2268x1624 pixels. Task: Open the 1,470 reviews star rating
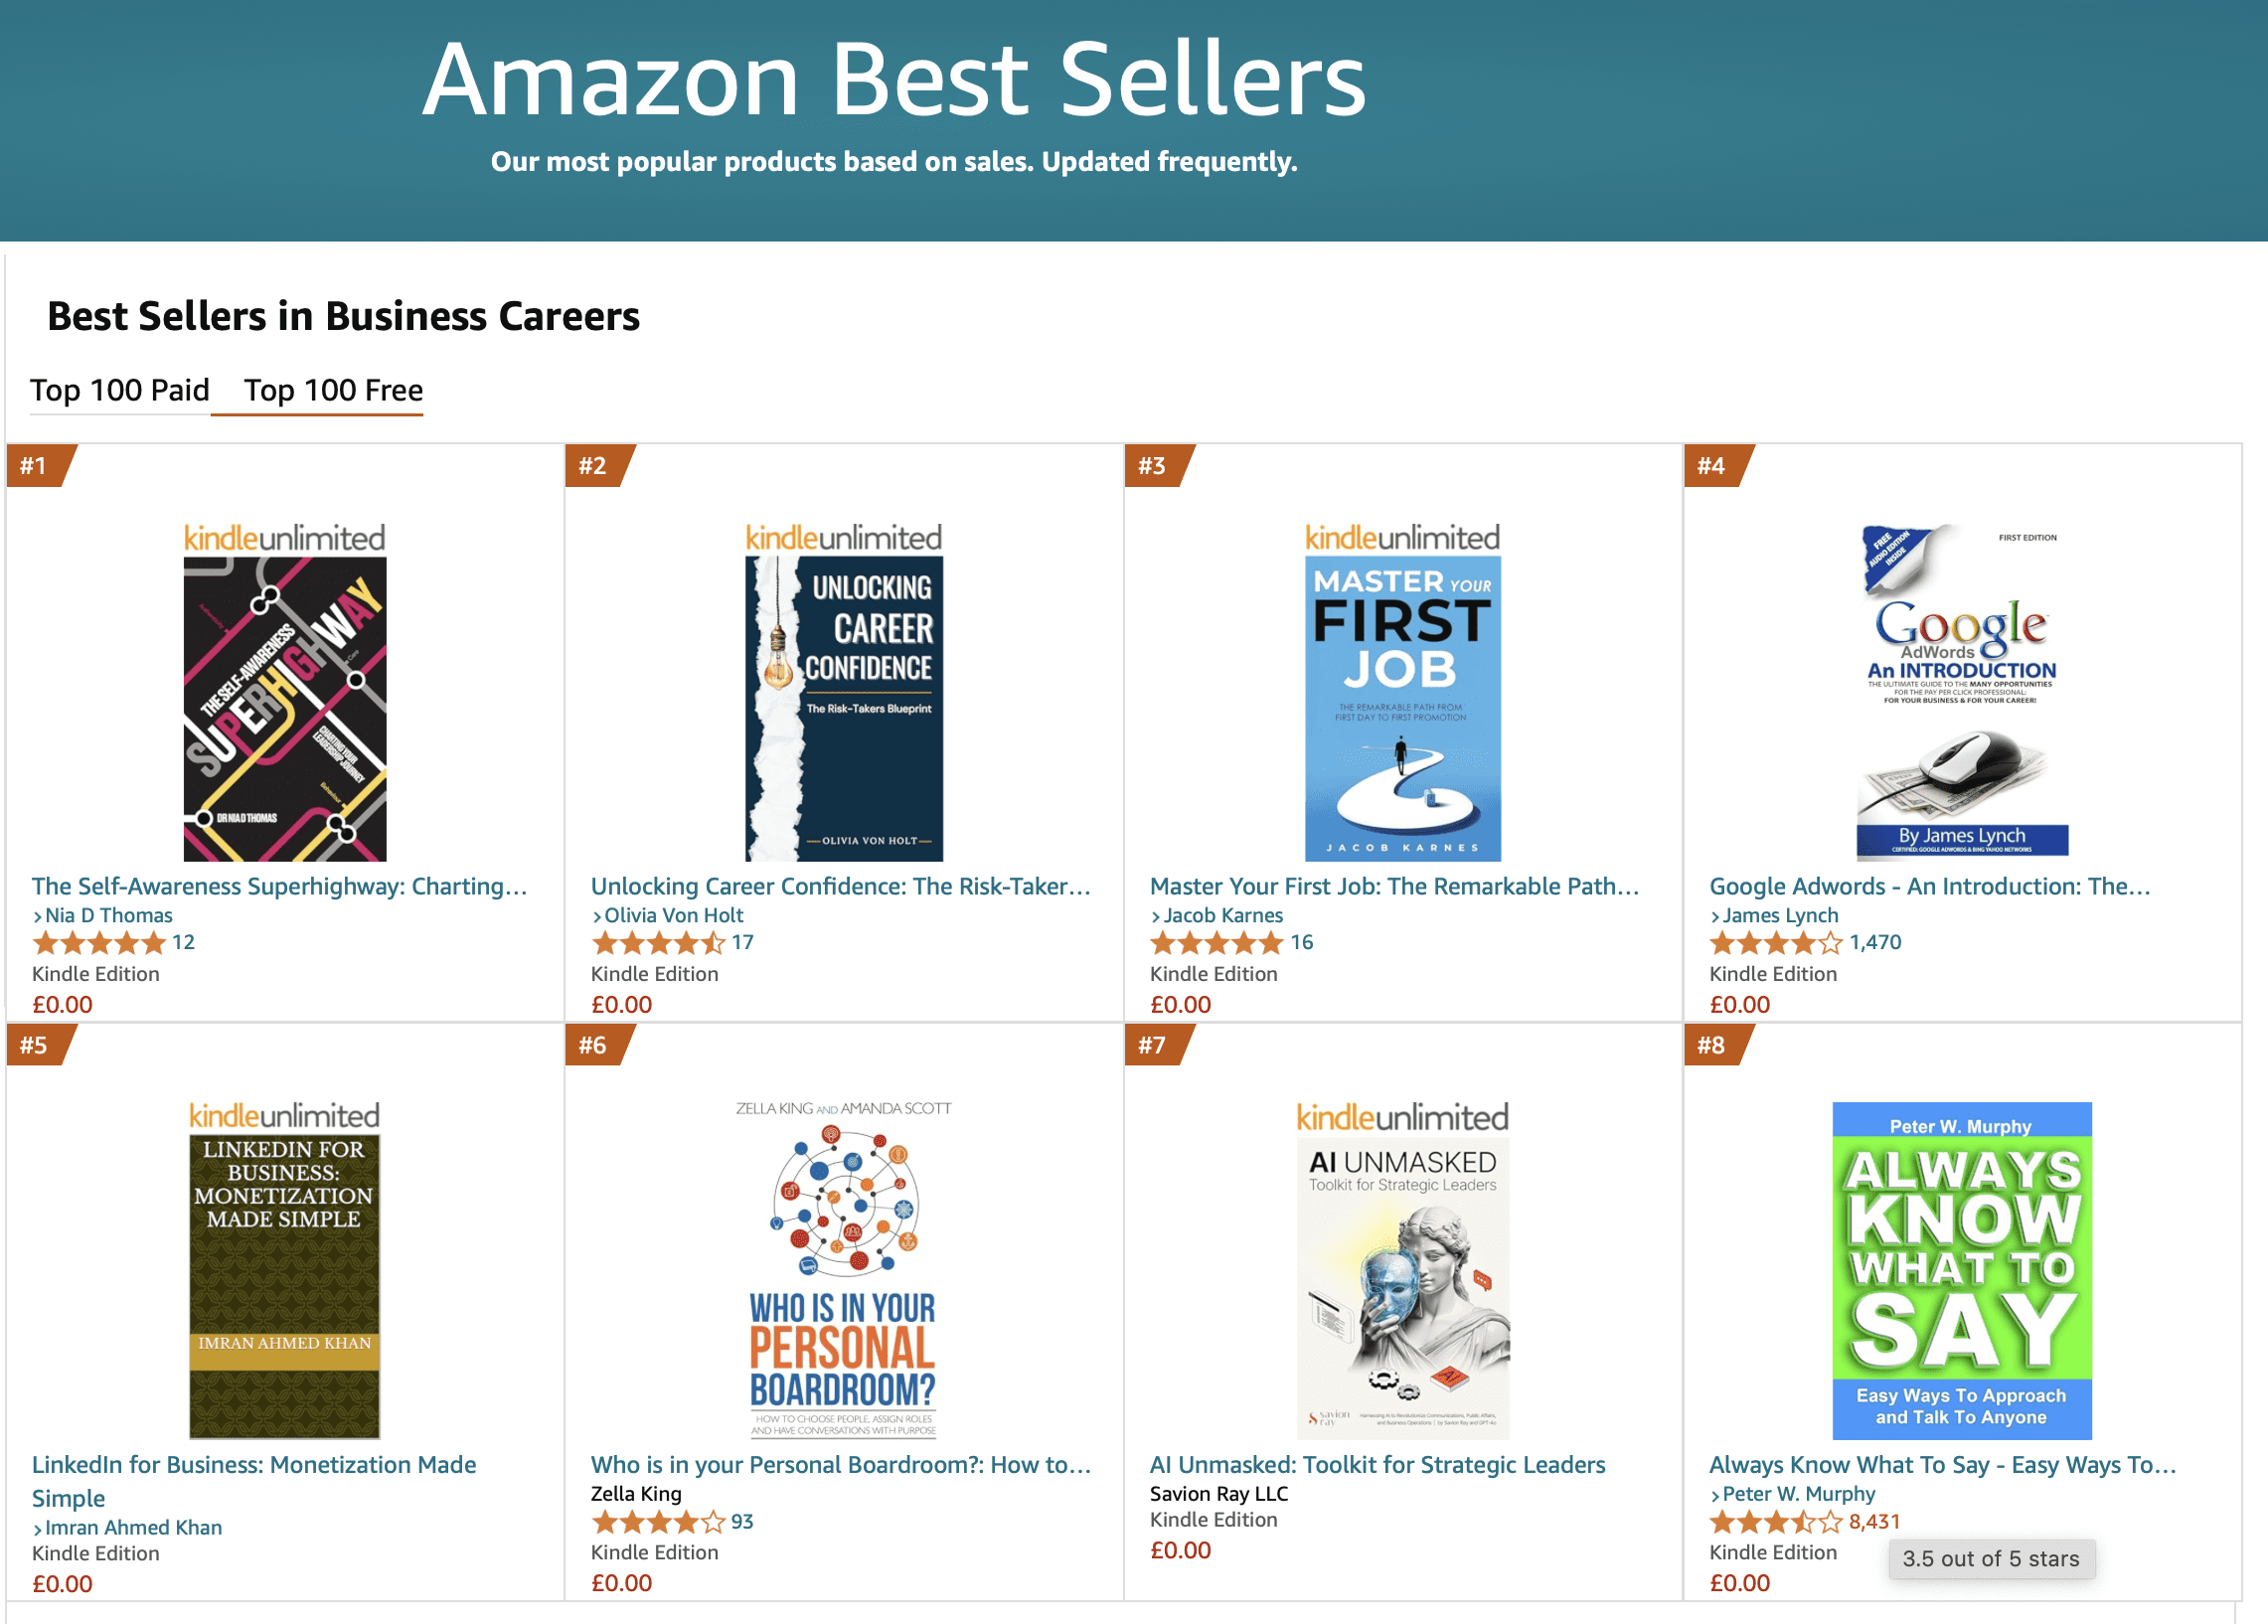point(1775,943)
